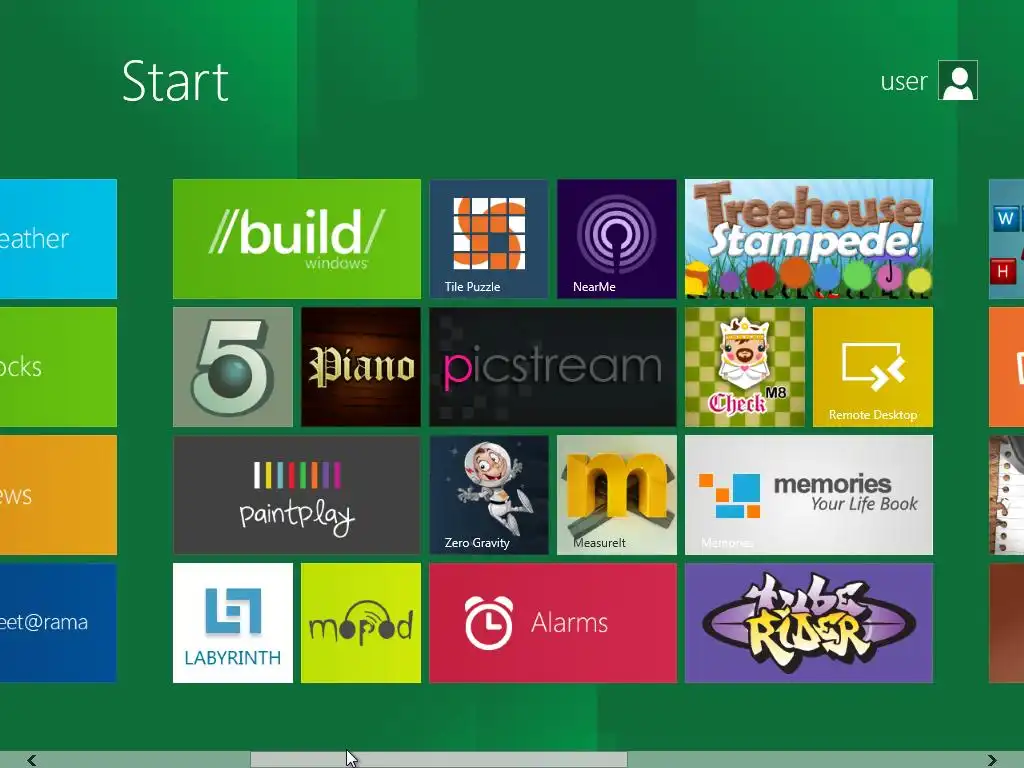Open the number 5 ball tile
Screen dimensions: 1024x768
click(x=232, y=366)
